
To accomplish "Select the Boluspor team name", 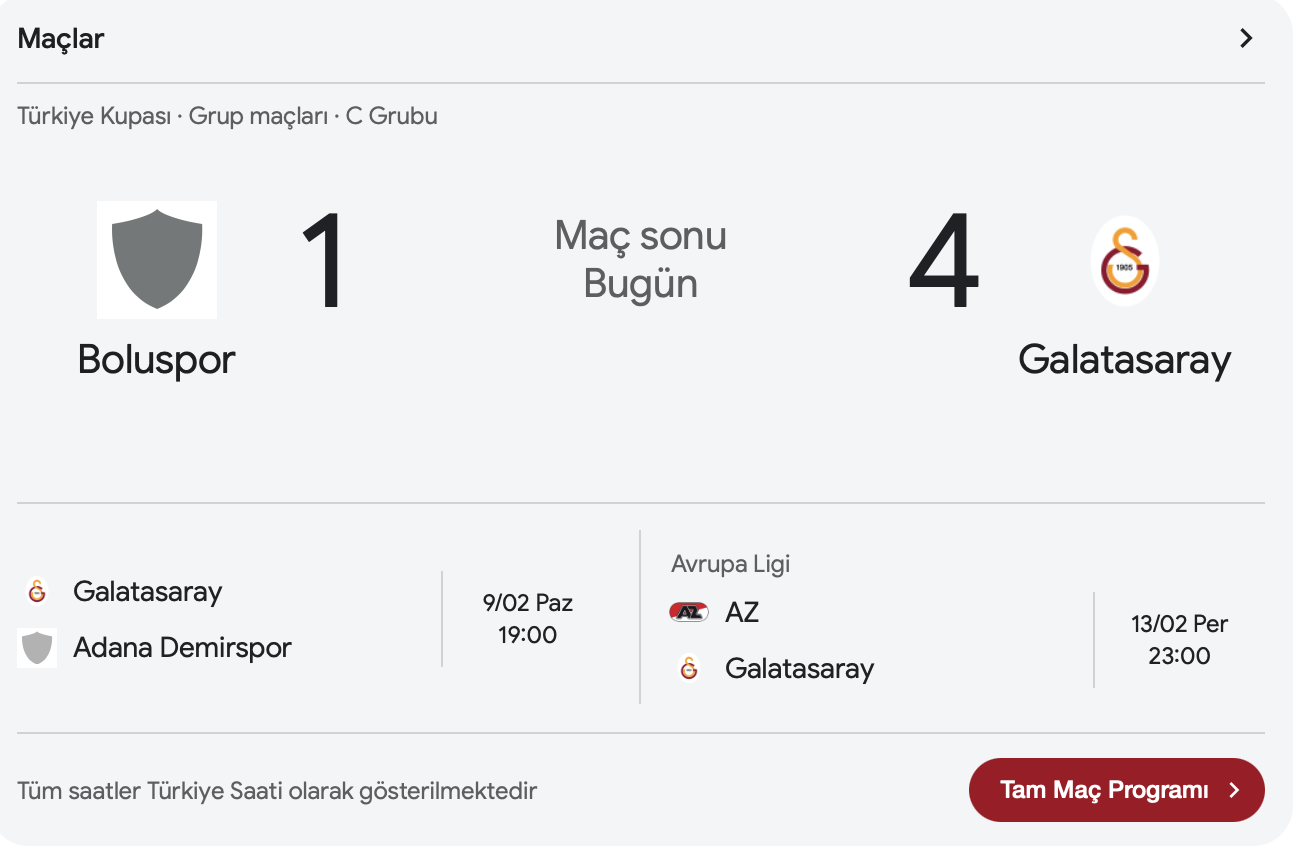I will (157, 359).
